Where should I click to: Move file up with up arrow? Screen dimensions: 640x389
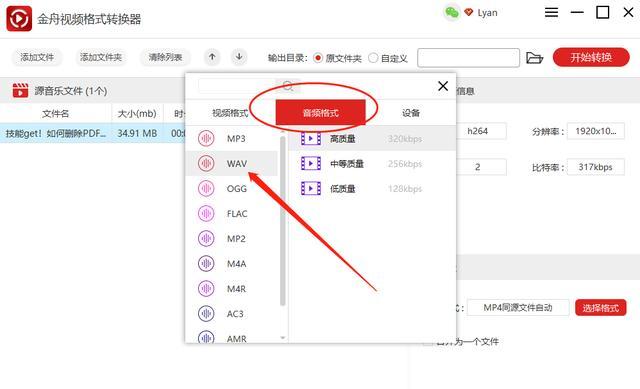click(212, 57)
